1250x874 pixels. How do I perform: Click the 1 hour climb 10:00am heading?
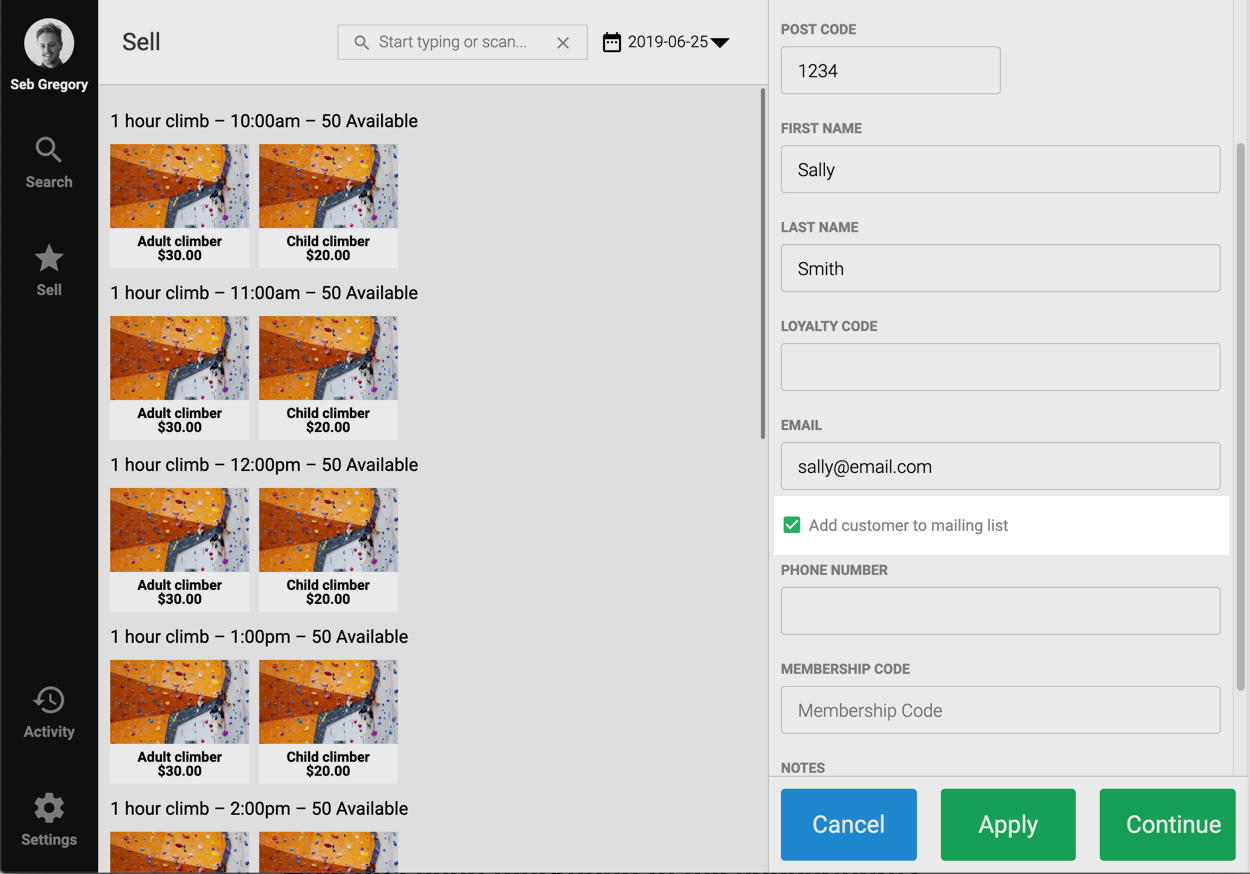264,121
